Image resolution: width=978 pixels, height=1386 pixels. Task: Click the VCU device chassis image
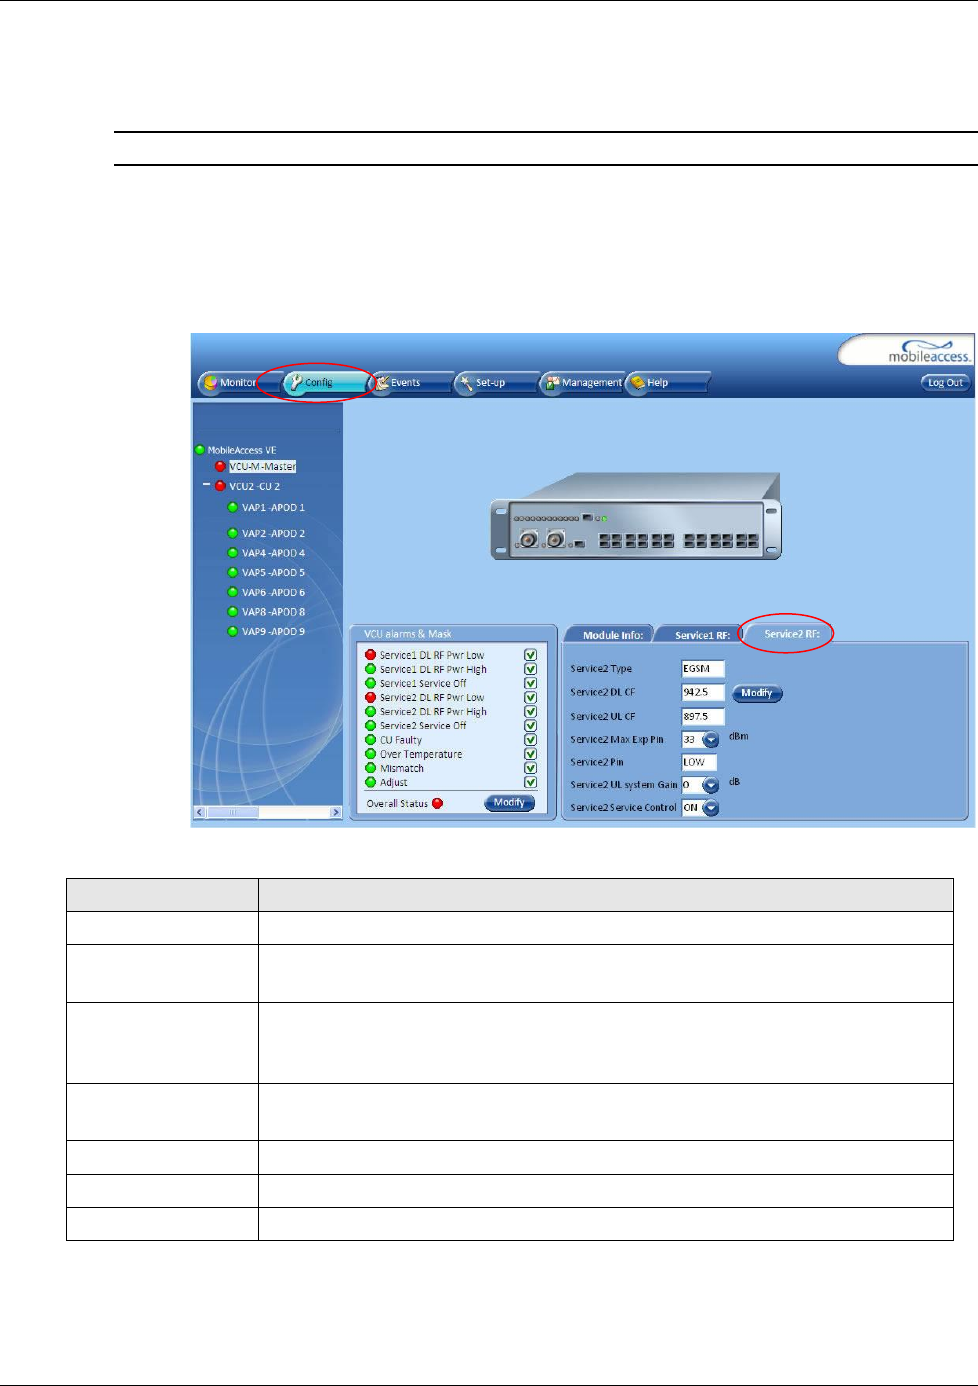pyautogui.click(x=636, y=517)
